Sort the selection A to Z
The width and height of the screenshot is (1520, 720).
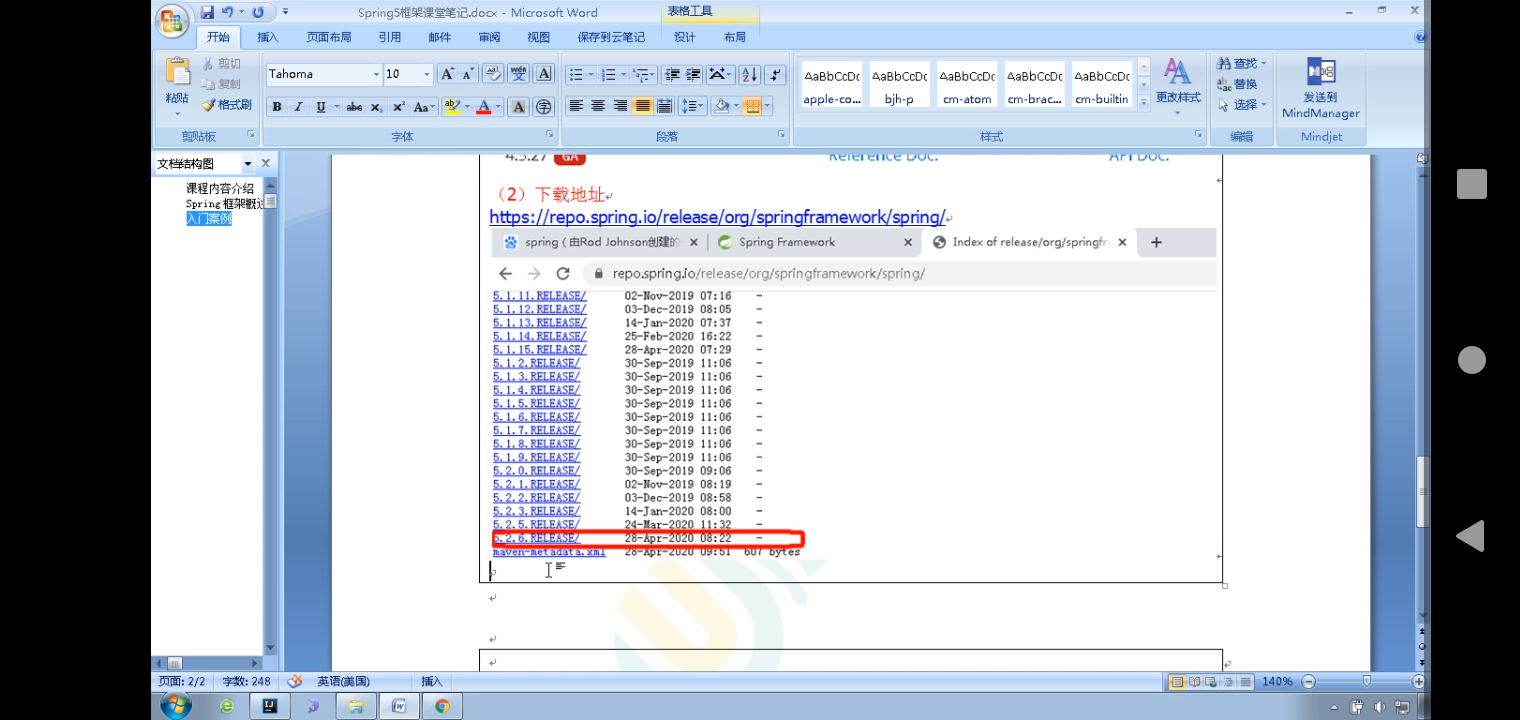(x=749, y=75)
